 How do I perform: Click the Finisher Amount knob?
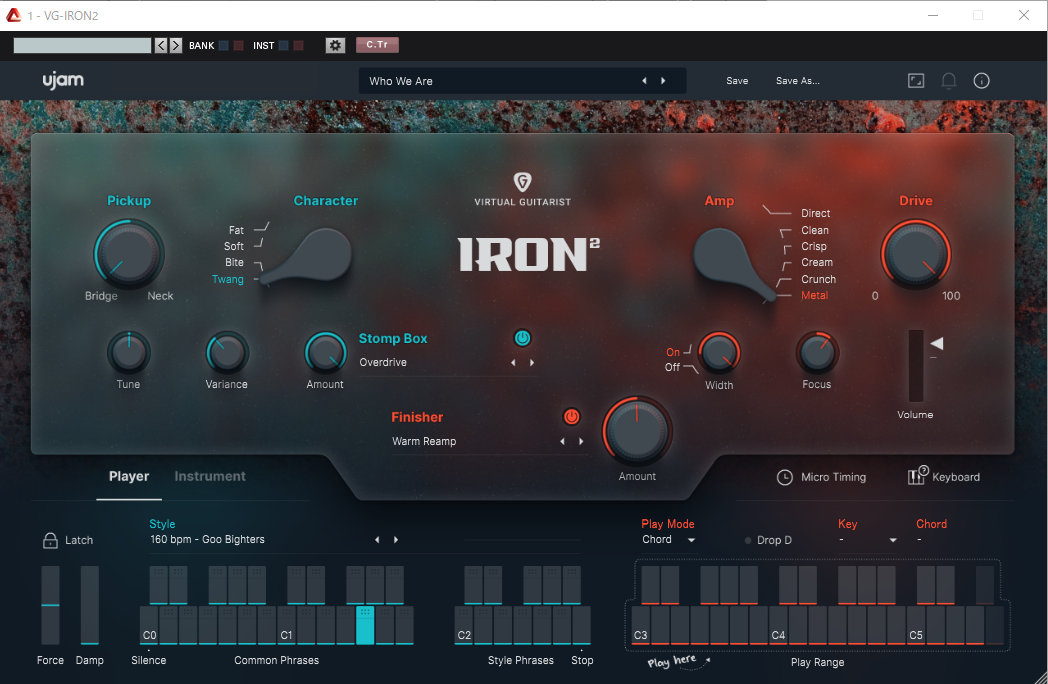point(637,431)
